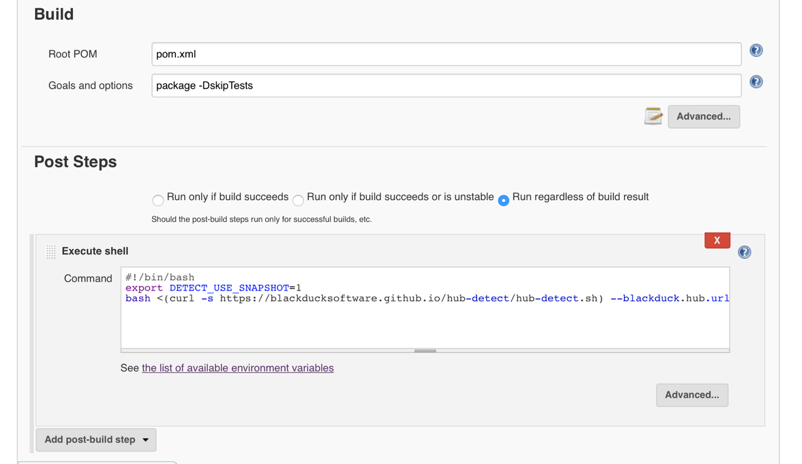Grab the Execute shell drag handle

pyautogui.click(x=51, y=252)
